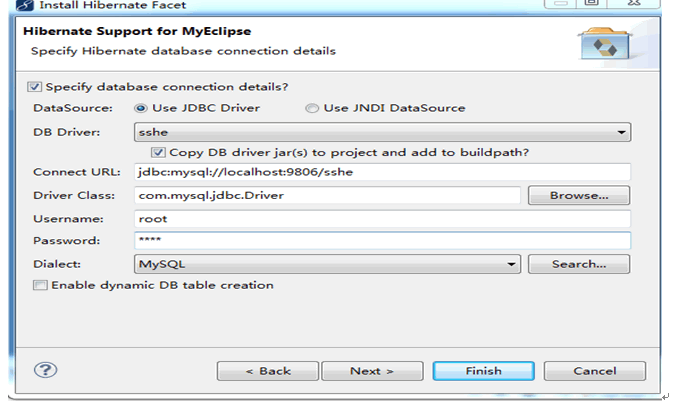Click the help question mark icon
The height and width of the screenshot is (415, 687).
point(45,370)
